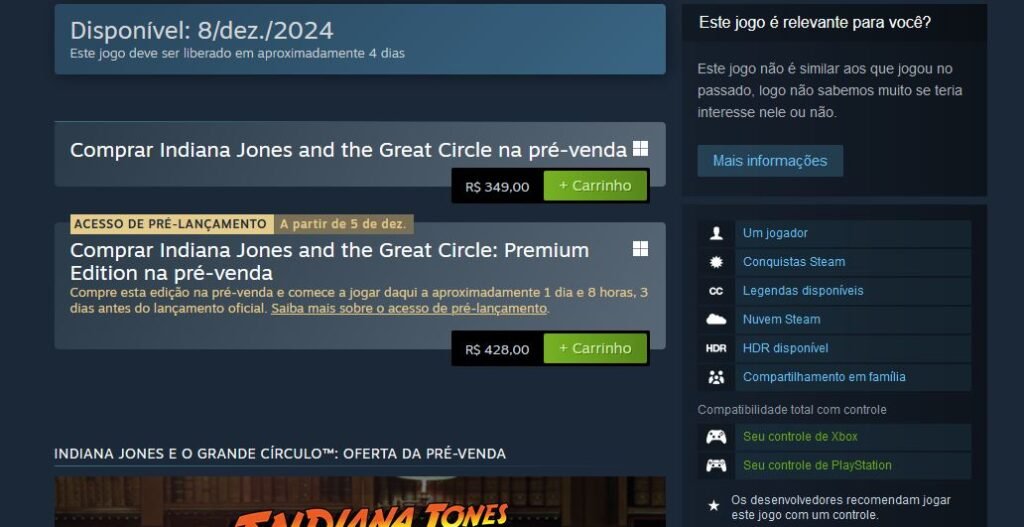The height and width of the screenshot is (527, 1024).
Task: Add standard edition to cart for R$ 349,00
Action: 595,186
